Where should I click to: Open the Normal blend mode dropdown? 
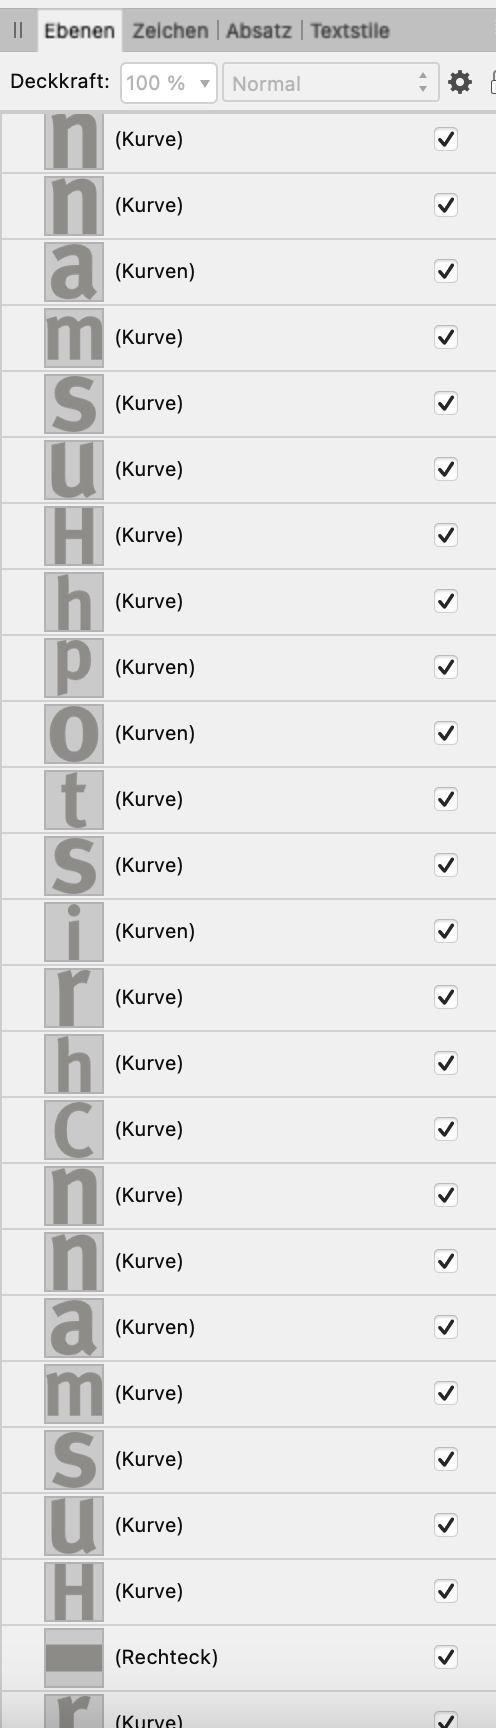[329, 83]
